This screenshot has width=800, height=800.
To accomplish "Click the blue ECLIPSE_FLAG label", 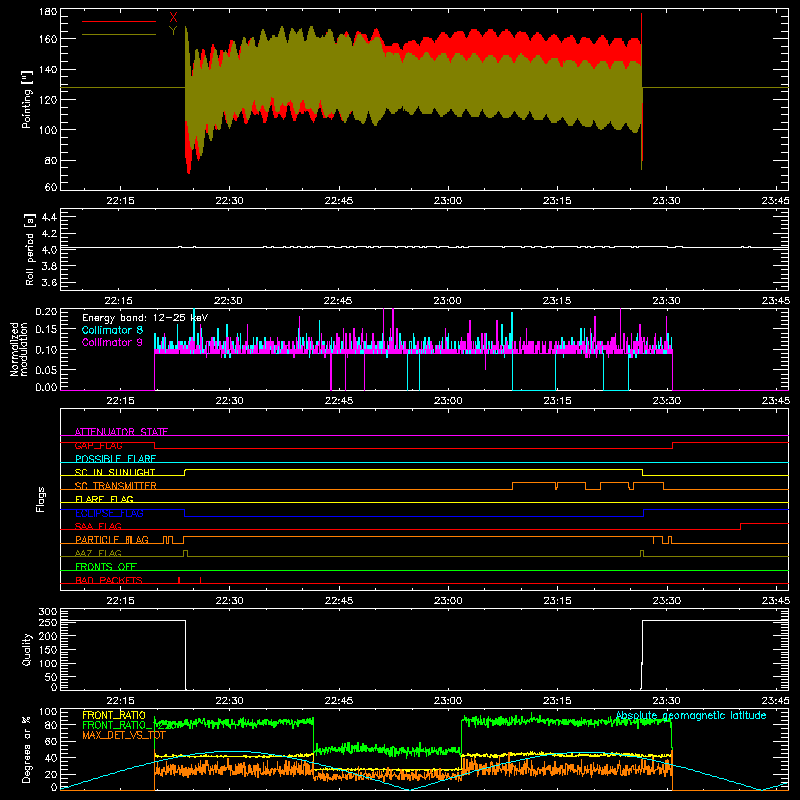I will point(109,513).
